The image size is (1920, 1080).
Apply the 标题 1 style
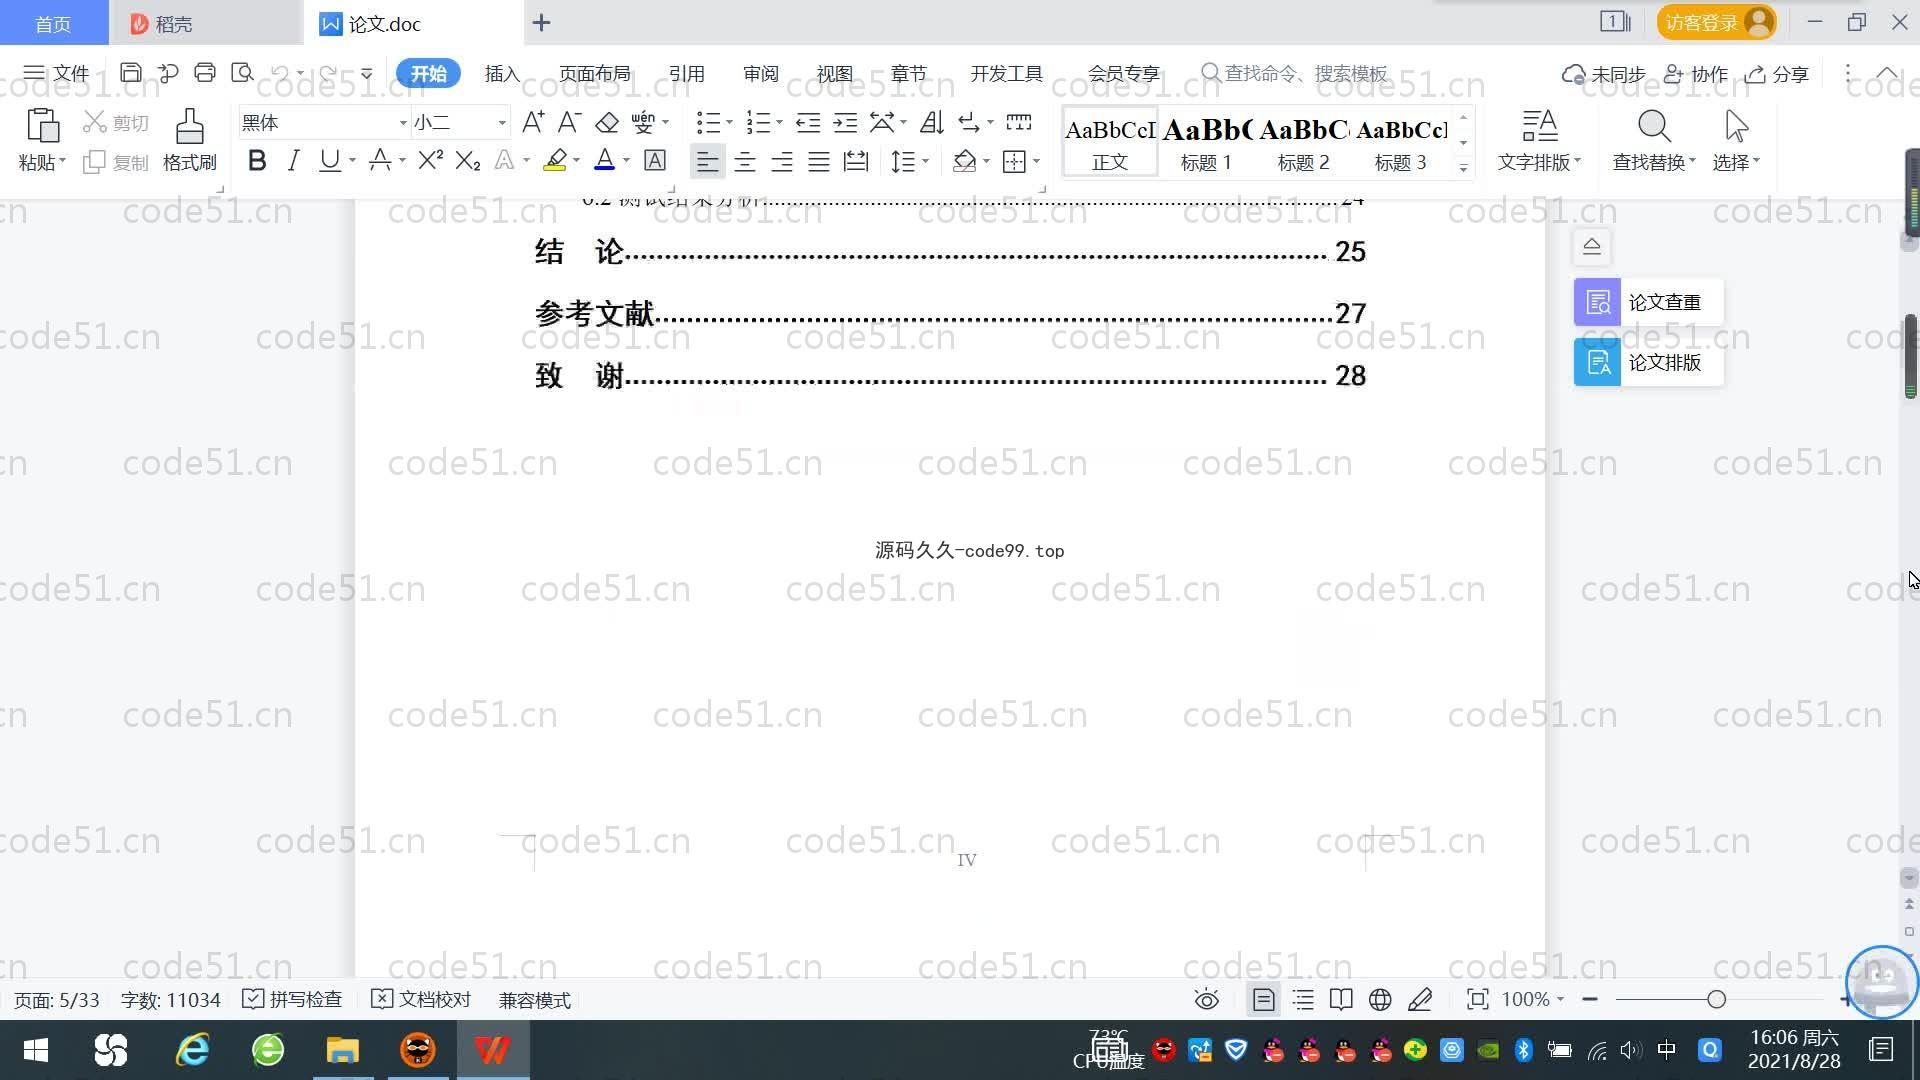click(x=1206, y=141)
